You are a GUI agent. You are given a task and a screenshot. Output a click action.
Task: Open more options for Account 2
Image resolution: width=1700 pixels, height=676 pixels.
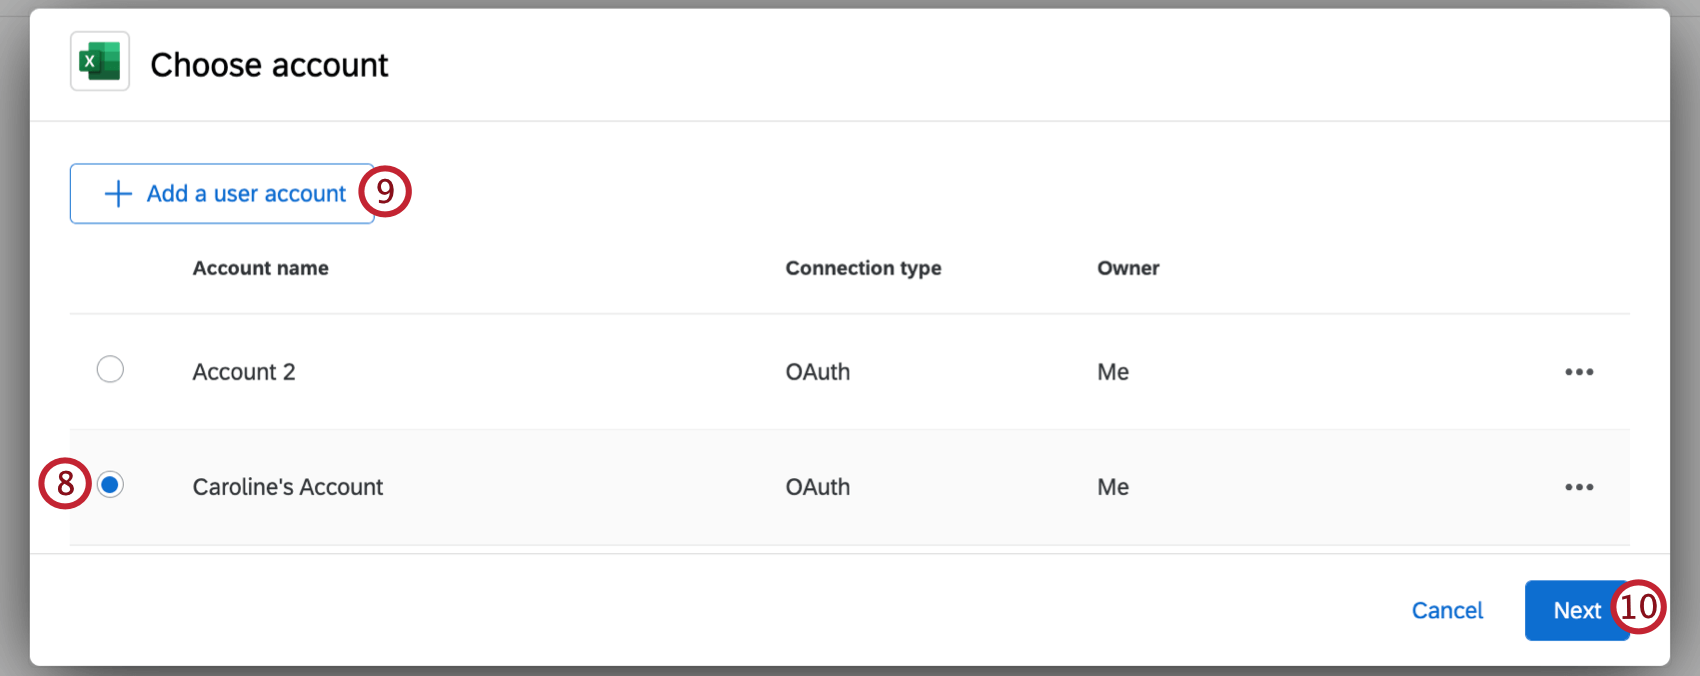coord(1579,372)
